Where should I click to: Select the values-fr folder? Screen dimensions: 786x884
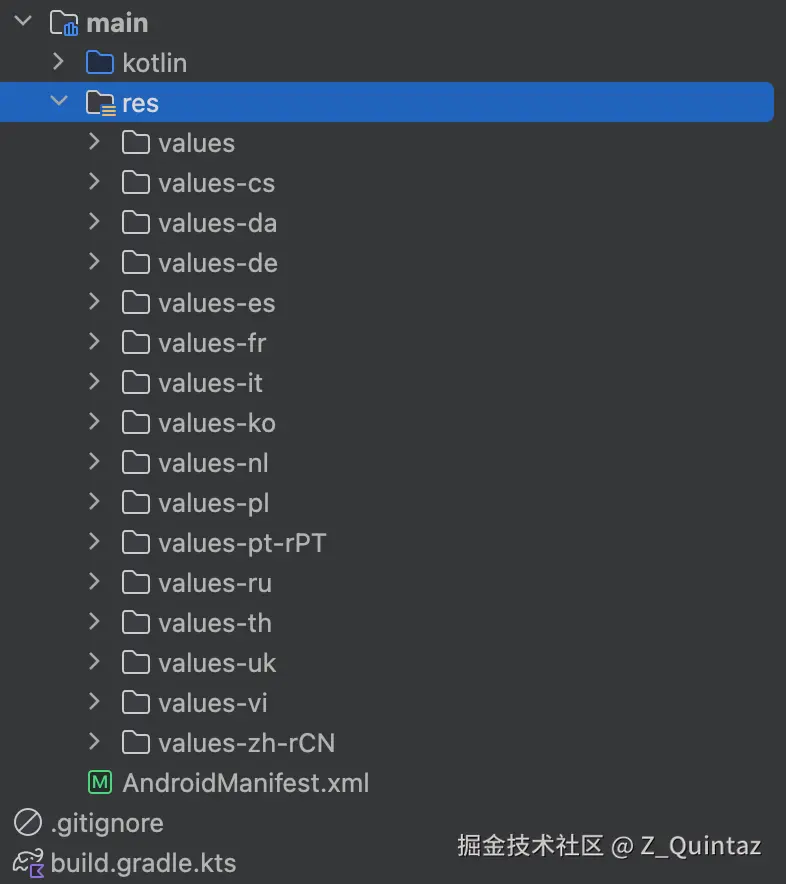tap(212, 343)
